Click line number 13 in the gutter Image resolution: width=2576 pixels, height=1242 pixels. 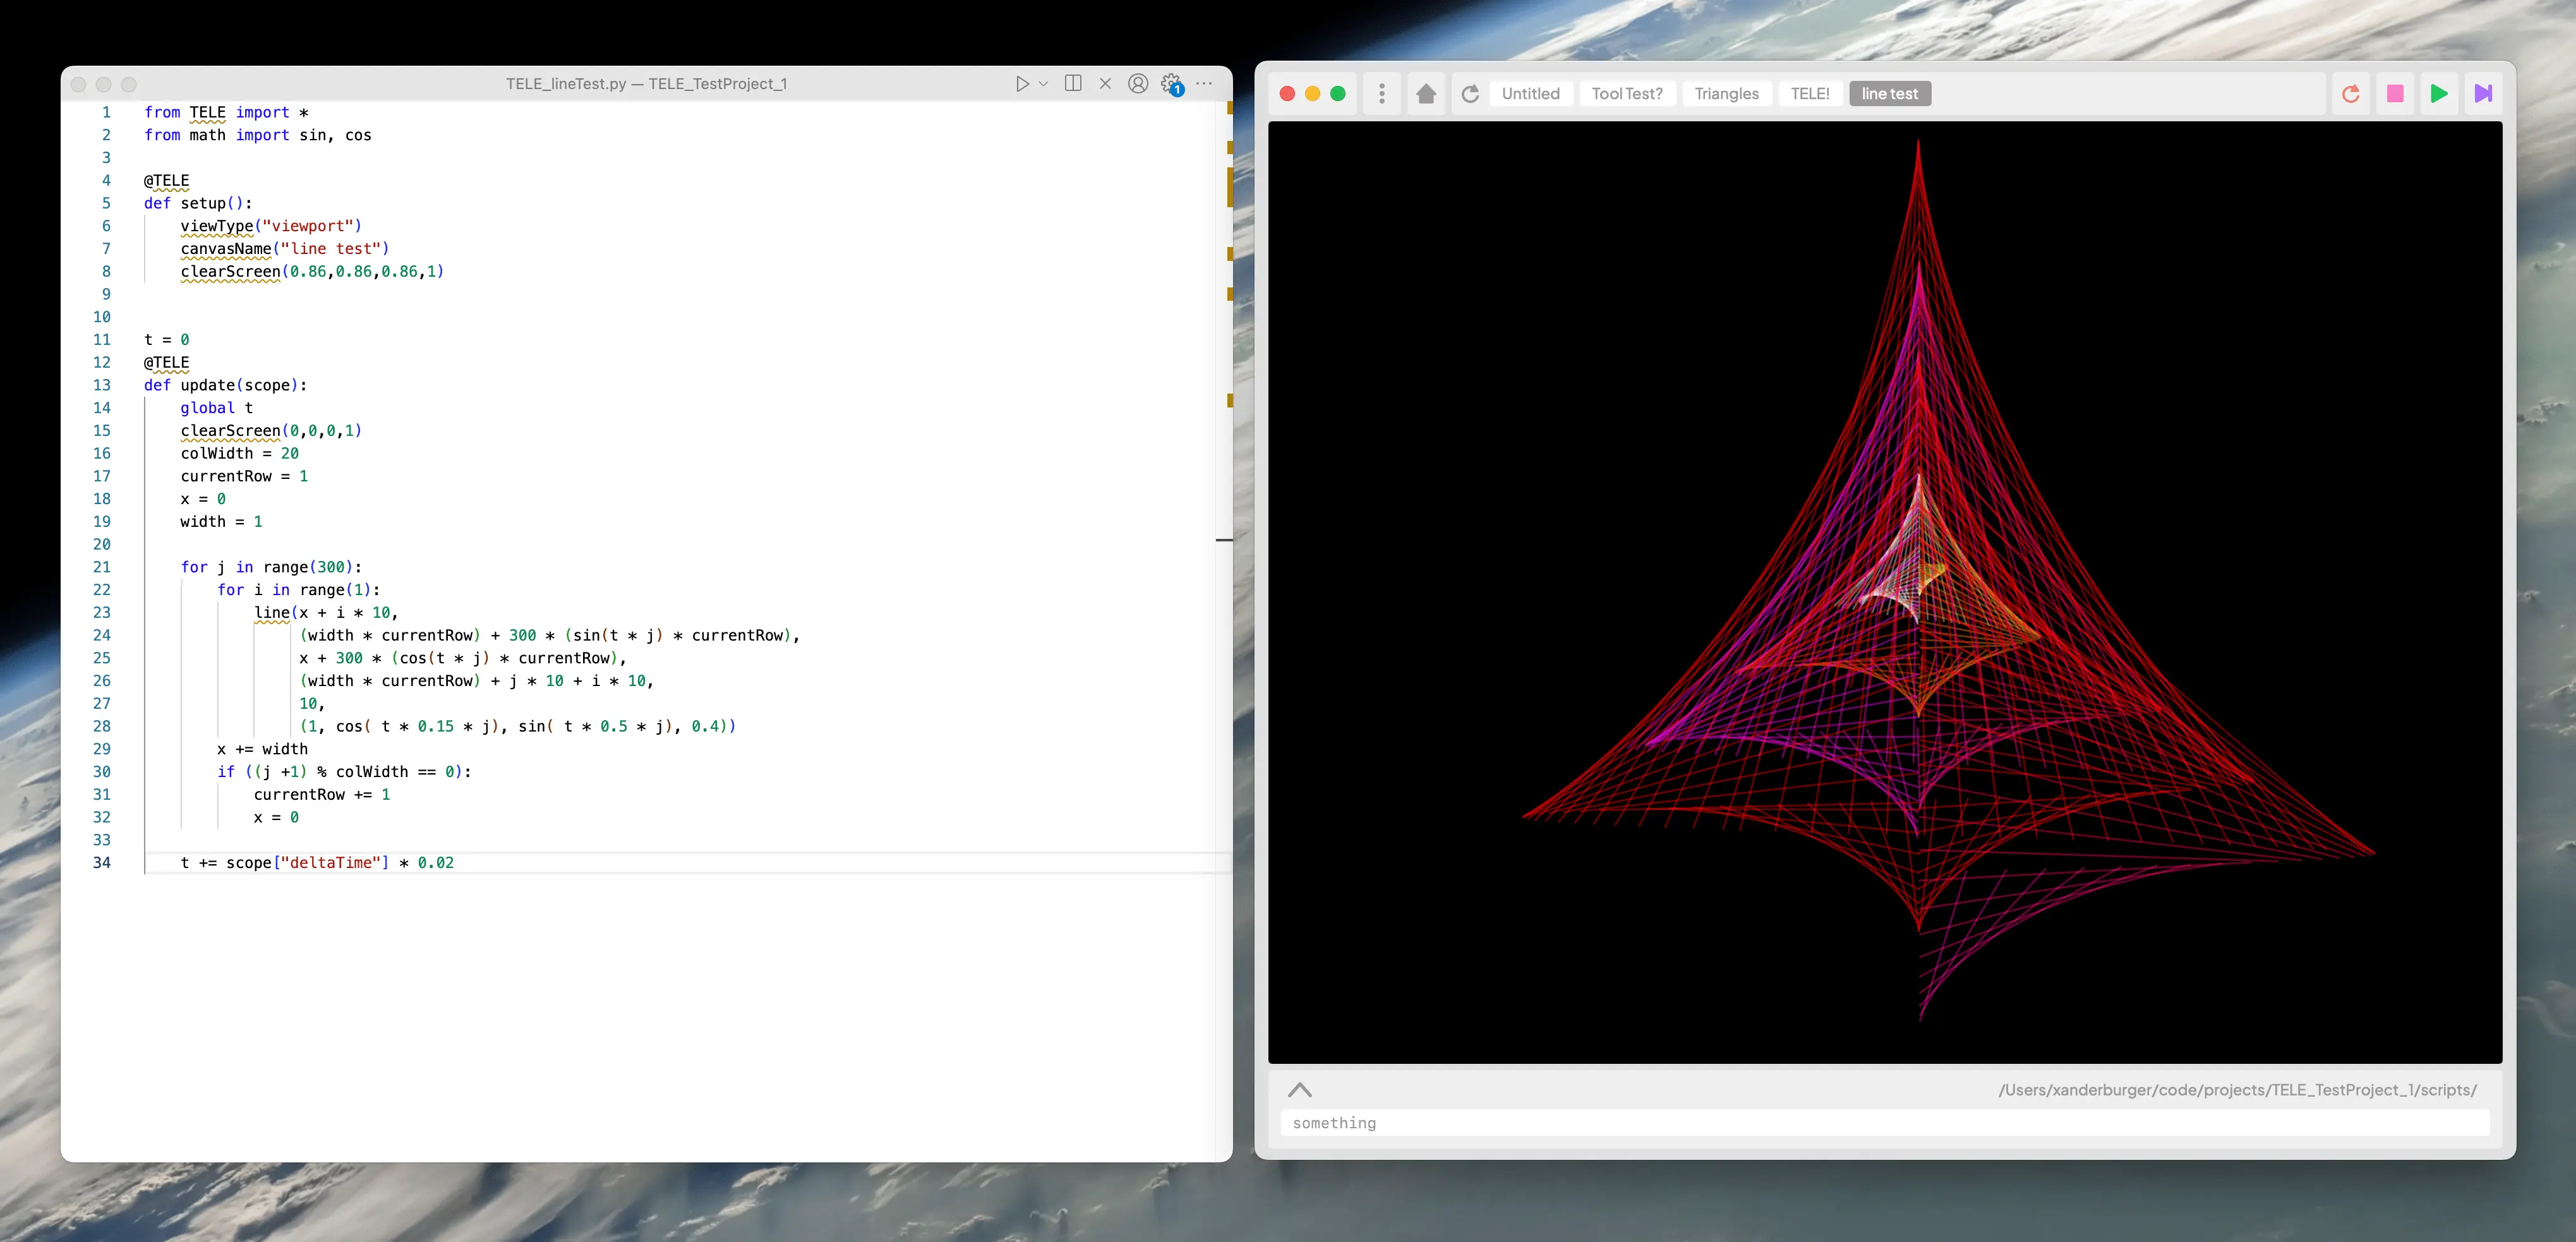pos(102,385)
